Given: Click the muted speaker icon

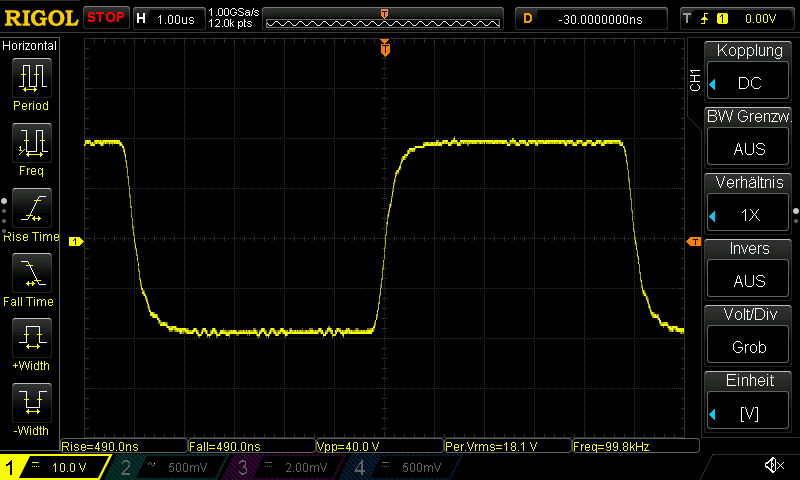Looking at the screenshot, I should [x=774, y=465].
